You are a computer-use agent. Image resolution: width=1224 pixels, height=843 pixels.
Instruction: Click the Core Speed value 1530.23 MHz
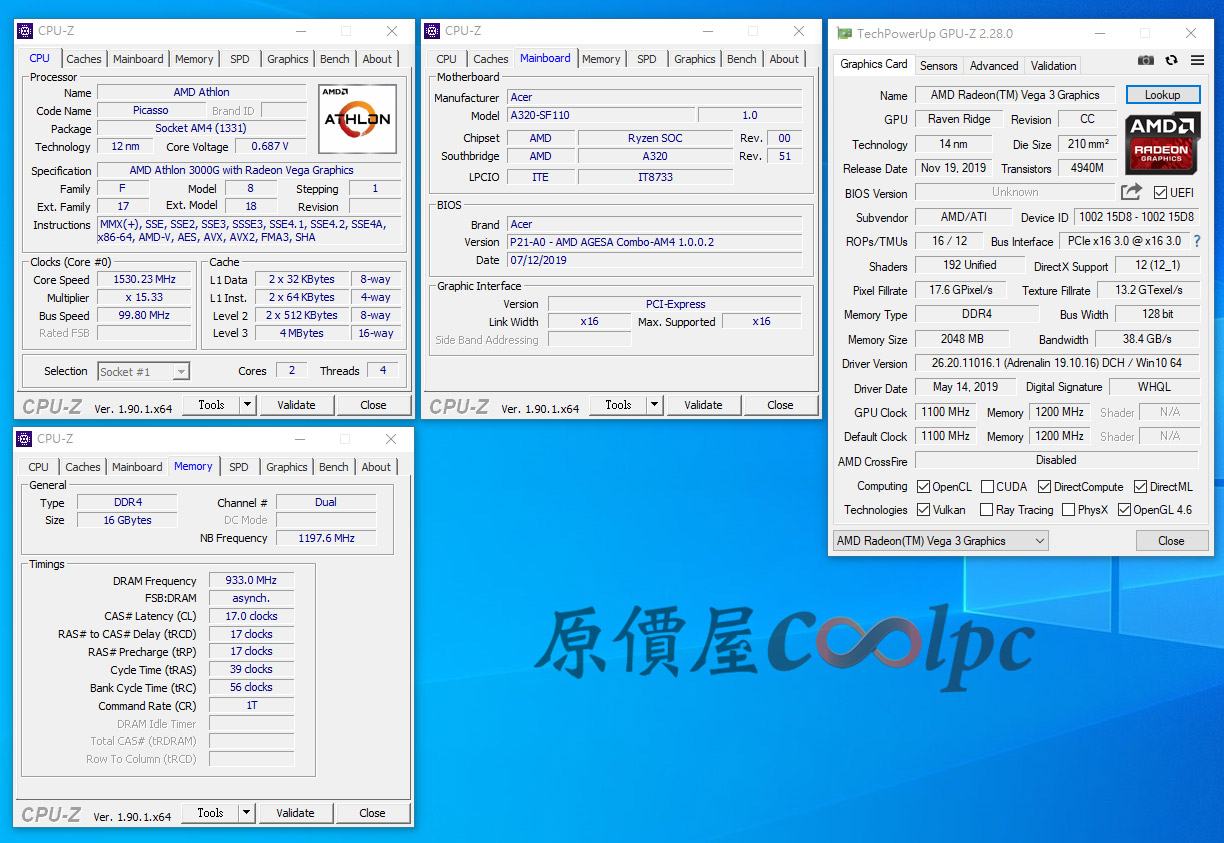click(144, 280)
